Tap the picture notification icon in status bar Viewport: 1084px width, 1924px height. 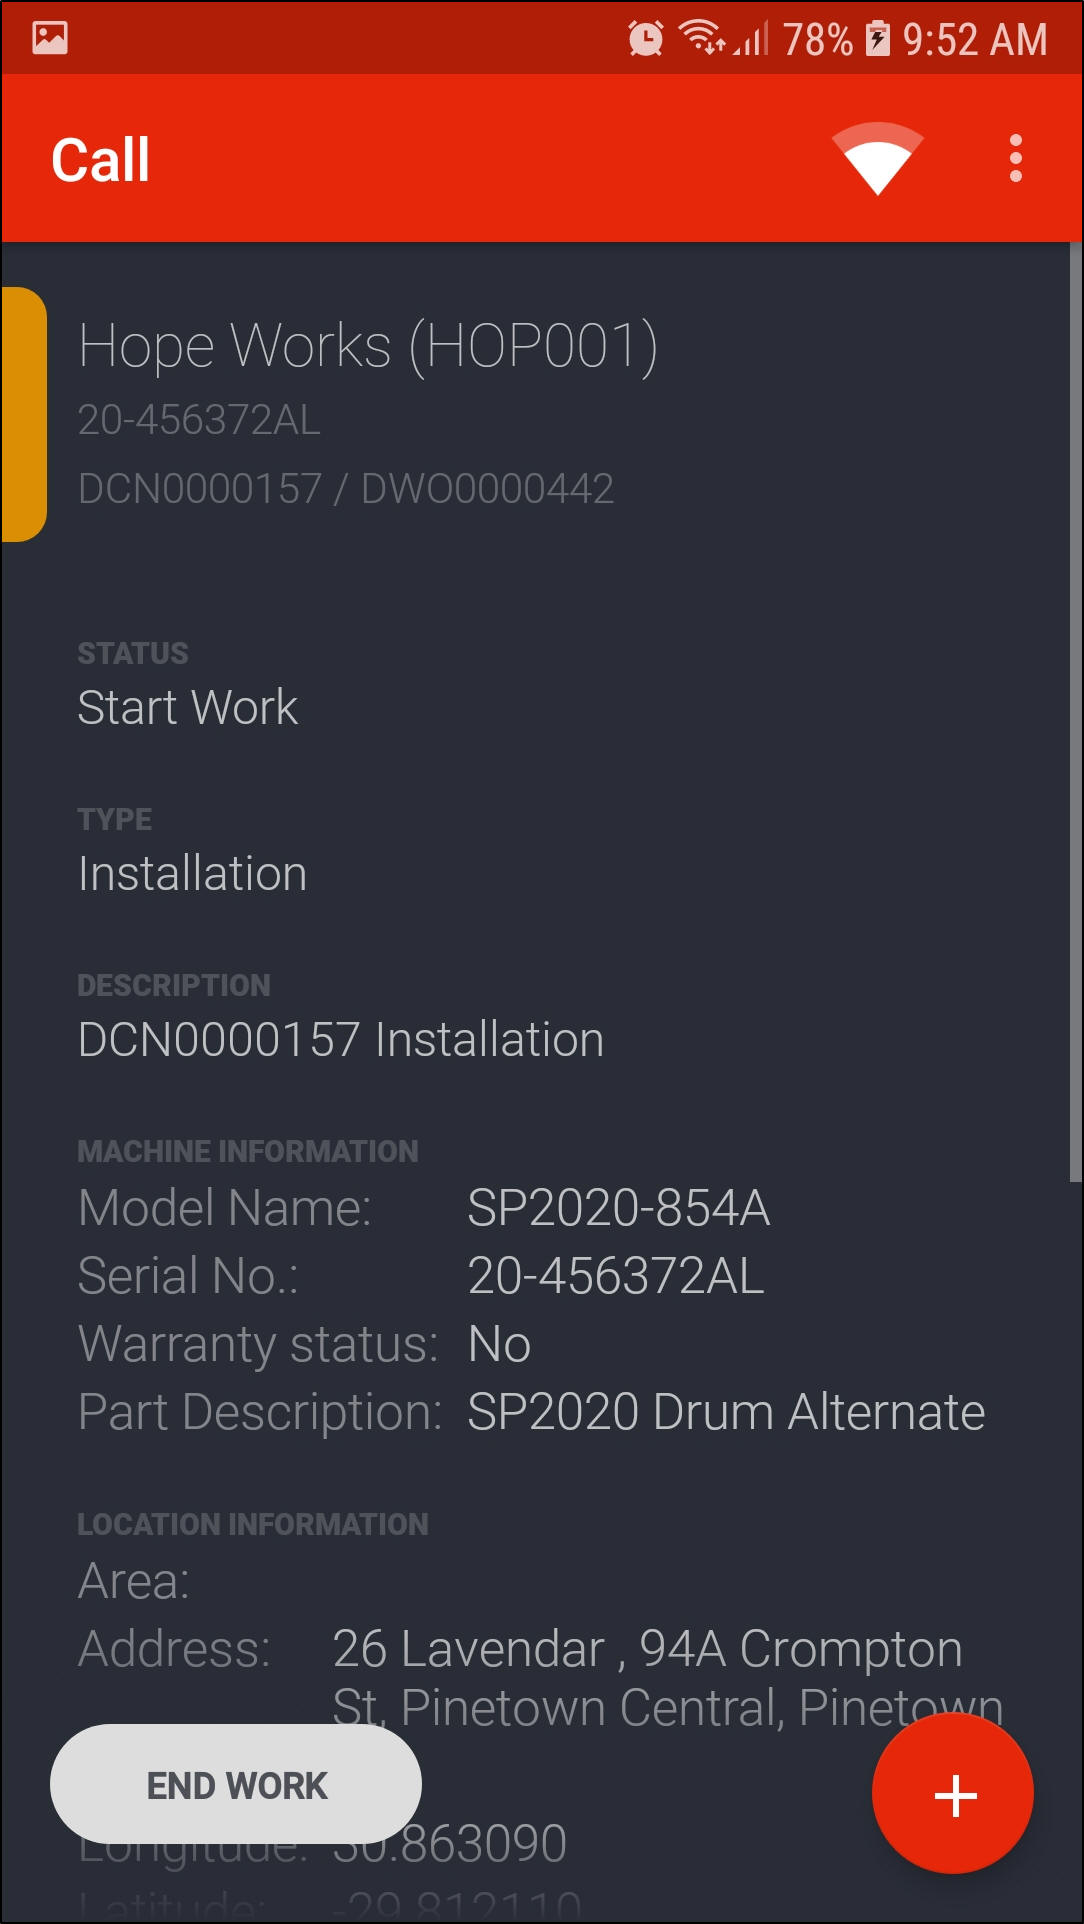(50, 39)
